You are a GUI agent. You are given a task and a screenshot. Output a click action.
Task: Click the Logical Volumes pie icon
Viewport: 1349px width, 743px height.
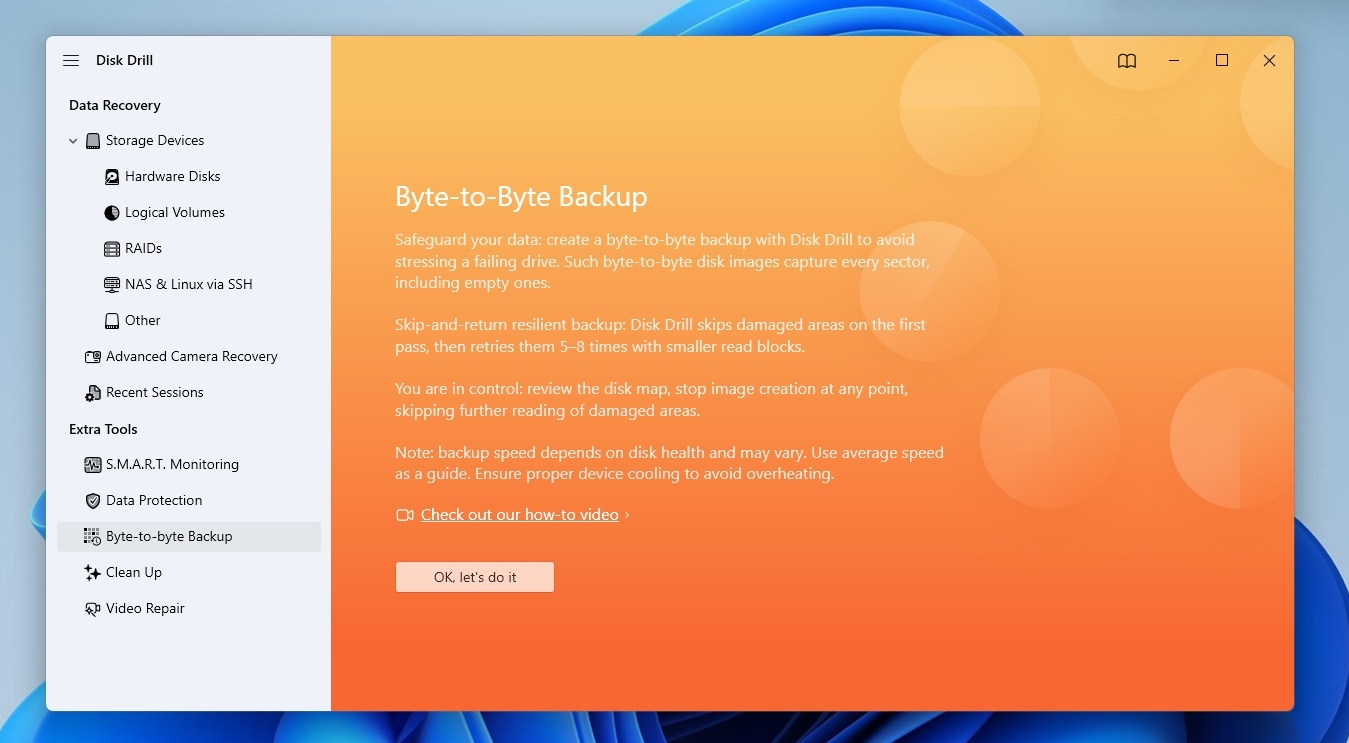pyautogui.click(x=112, y=213)
